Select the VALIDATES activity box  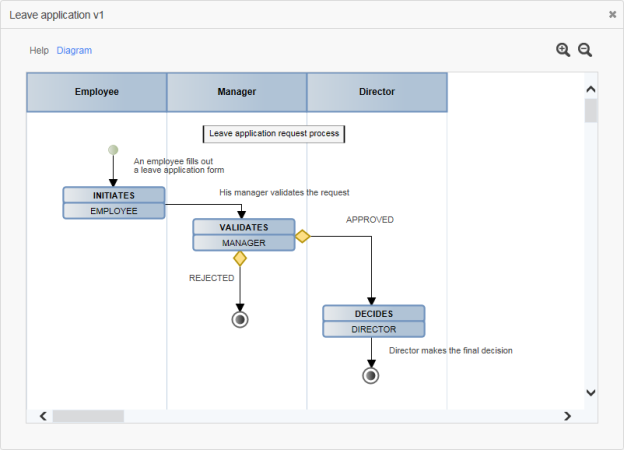click(244, 234)
